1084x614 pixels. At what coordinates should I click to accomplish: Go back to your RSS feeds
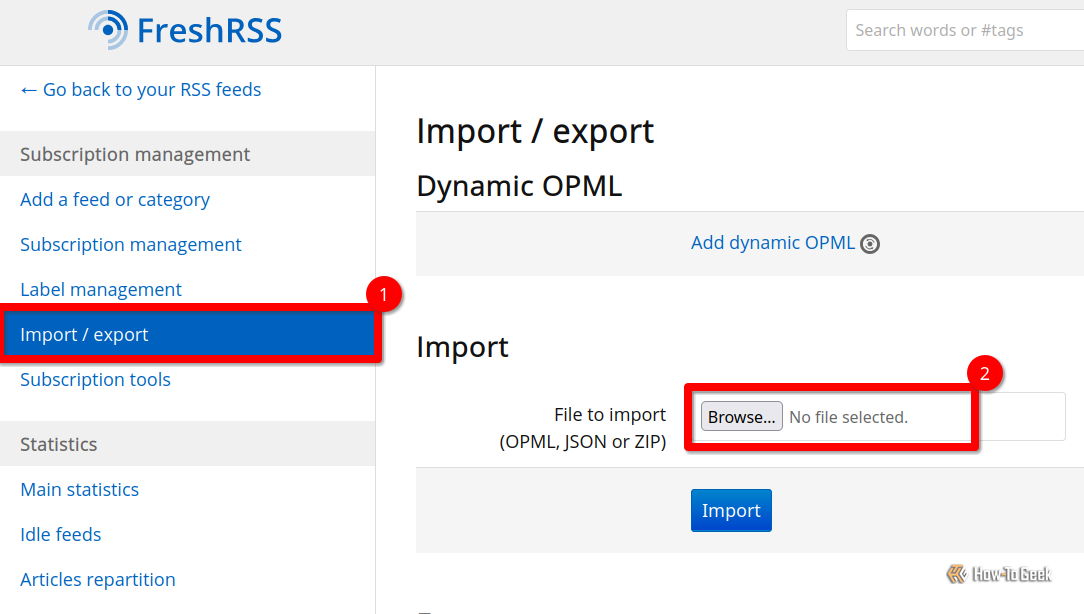(139, 89)
